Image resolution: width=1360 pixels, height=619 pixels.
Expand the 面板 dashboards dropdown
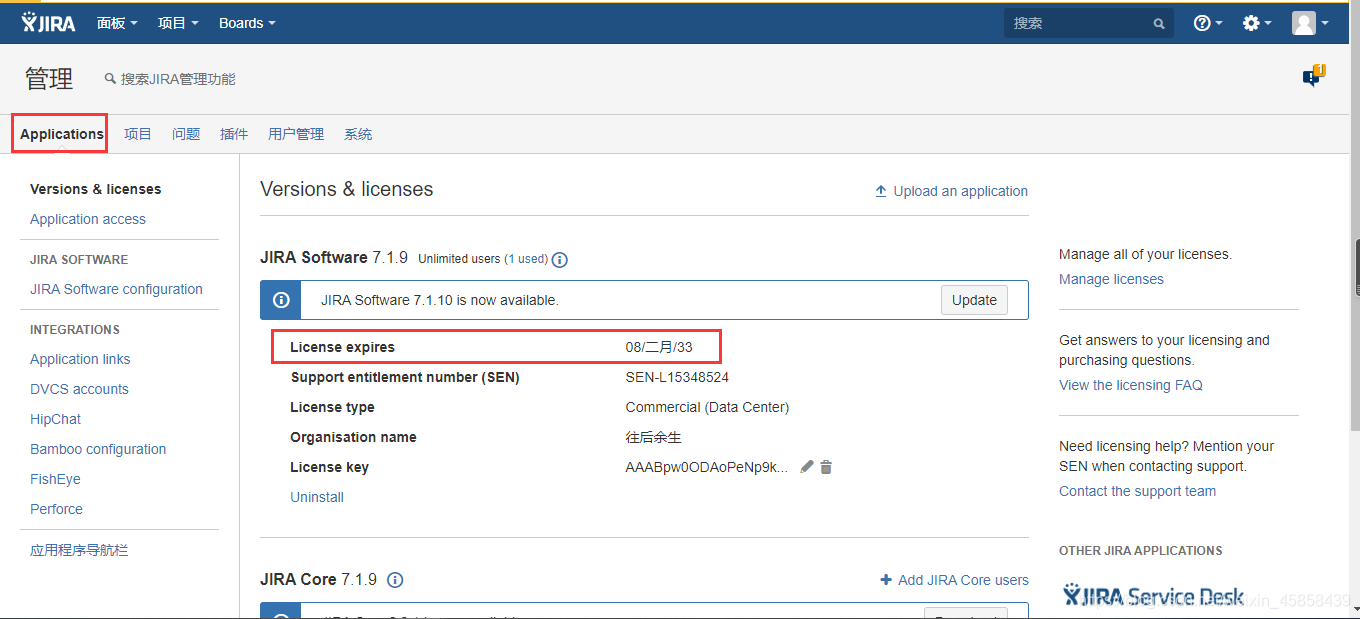pyautogui.click(x=117, y=23)
